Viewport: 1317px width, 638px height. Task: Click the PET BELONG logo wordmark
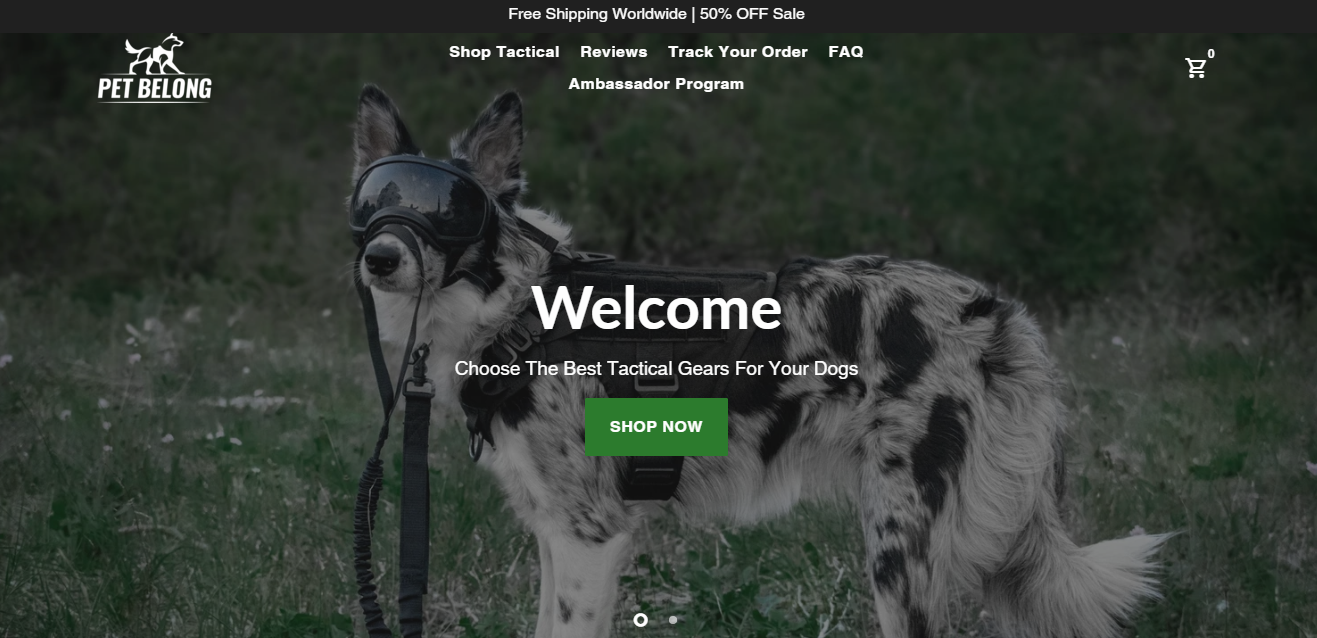(x=155, y=89)
